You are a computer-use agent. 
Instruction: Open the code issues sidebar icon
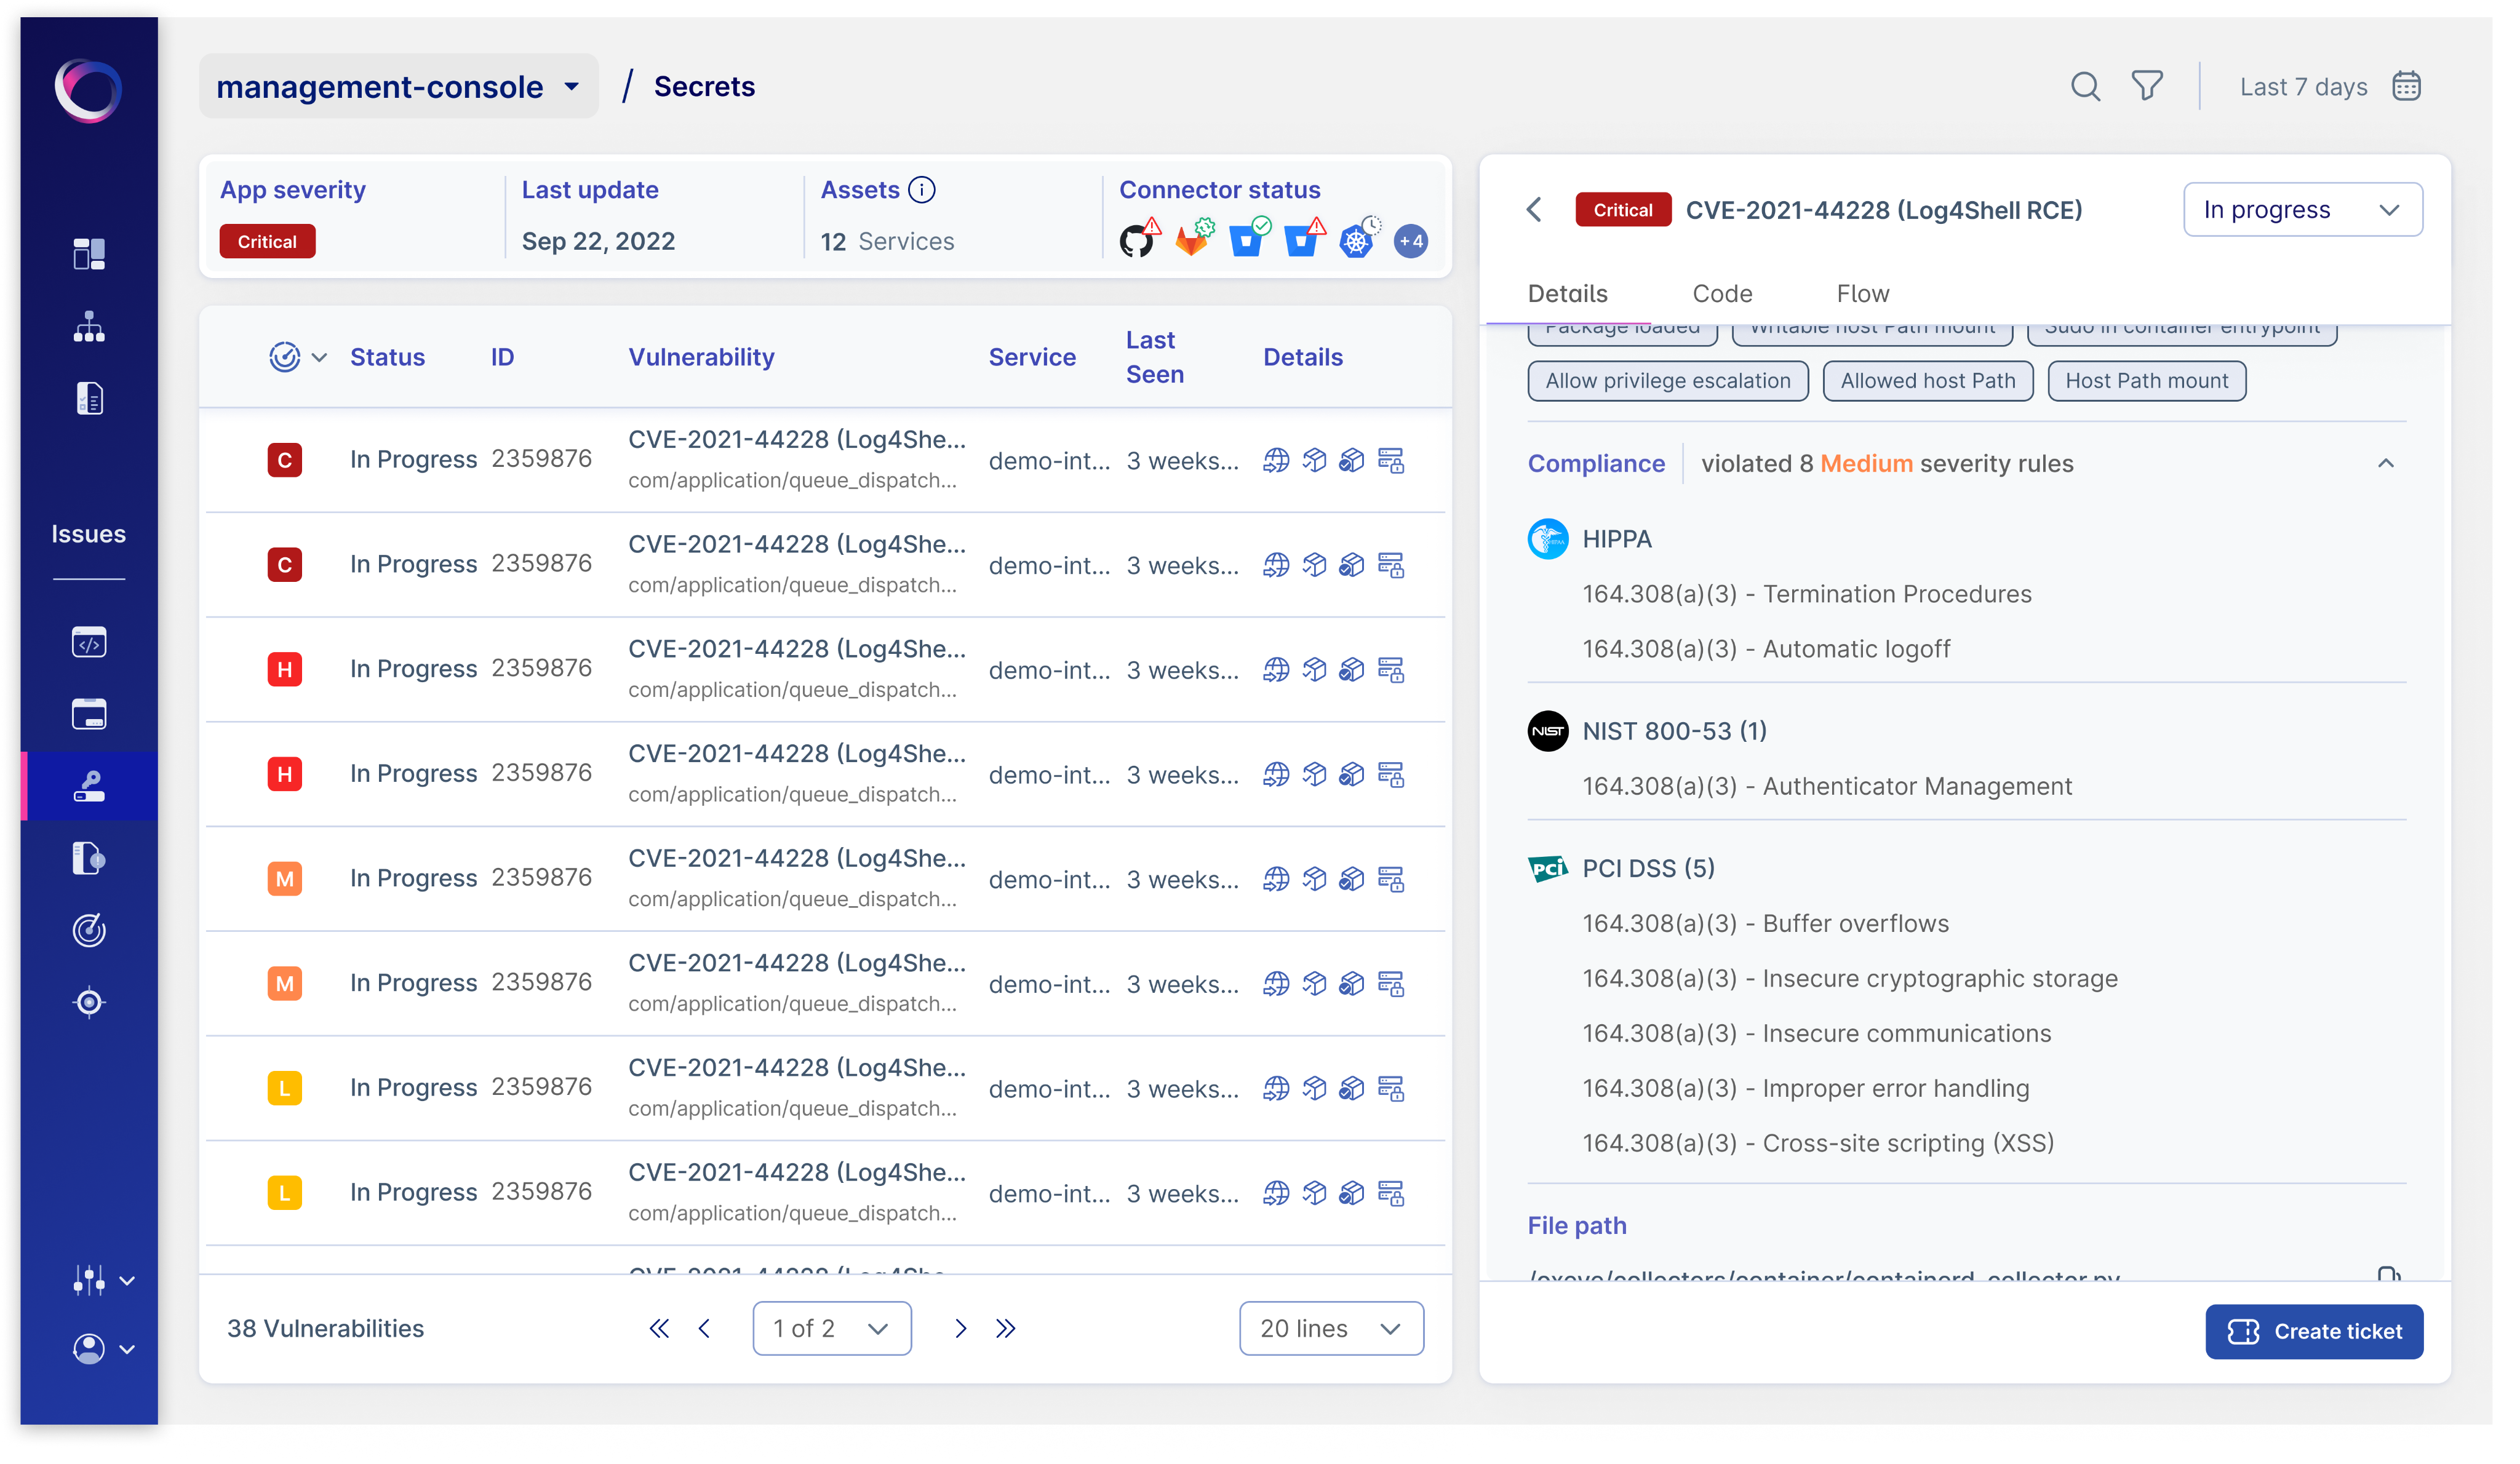click(x=89, y=642)
